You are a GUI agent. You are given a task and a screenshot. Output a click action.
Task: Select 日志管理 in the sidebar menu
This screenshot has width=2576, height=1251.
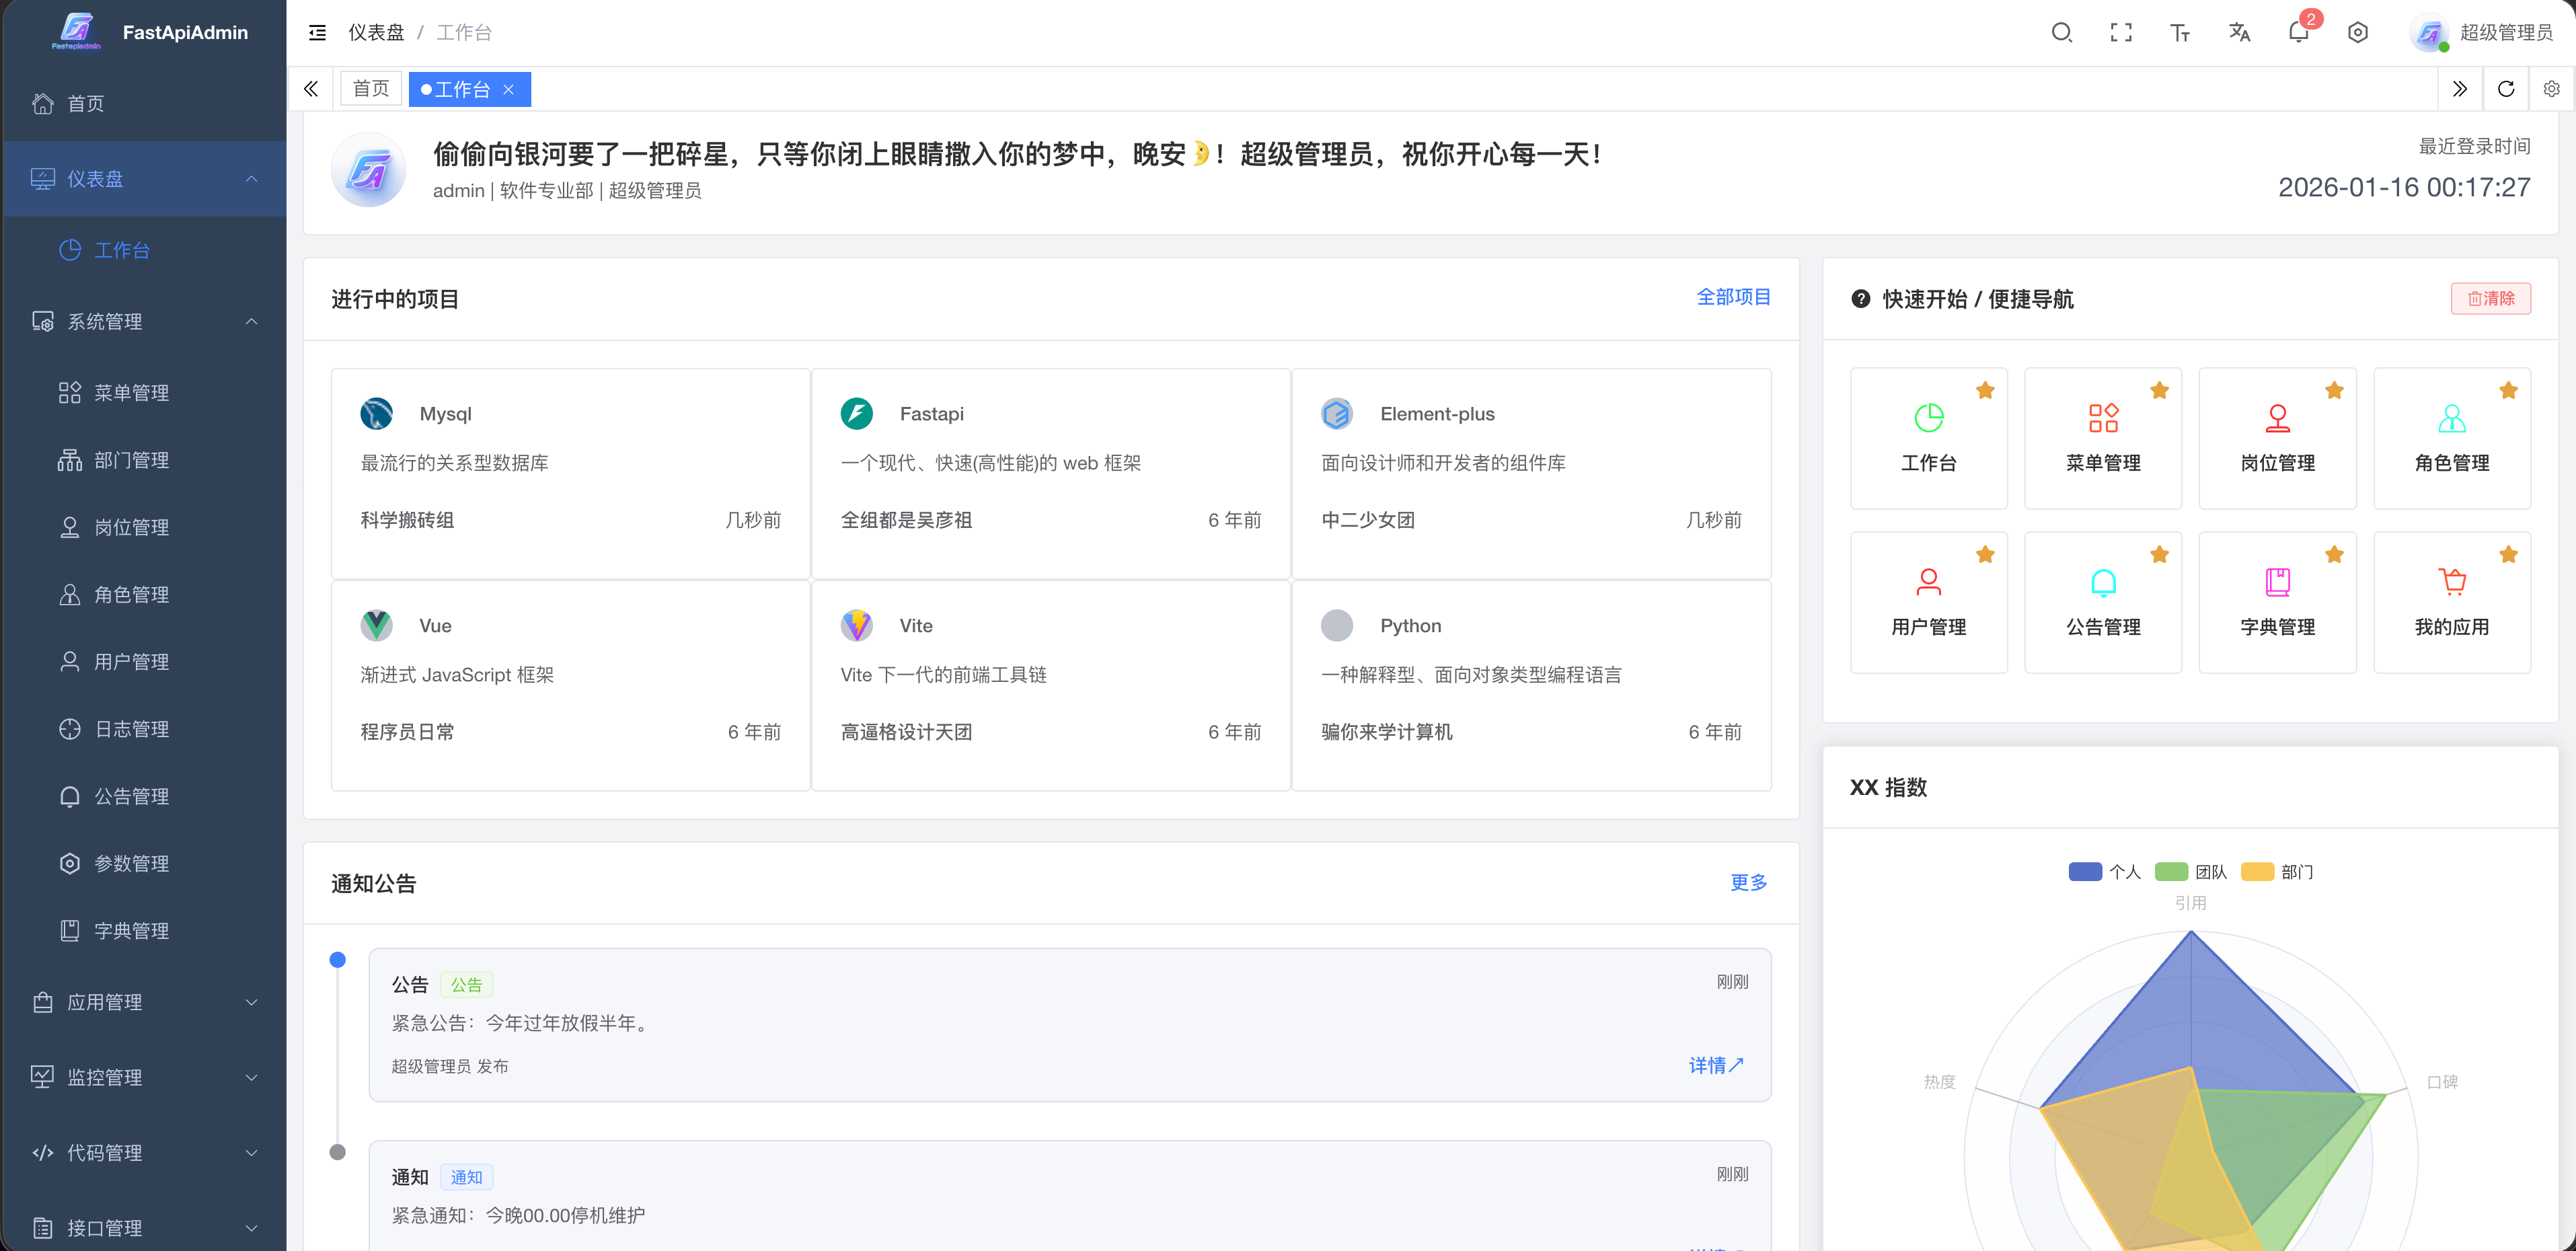[131, 729]
